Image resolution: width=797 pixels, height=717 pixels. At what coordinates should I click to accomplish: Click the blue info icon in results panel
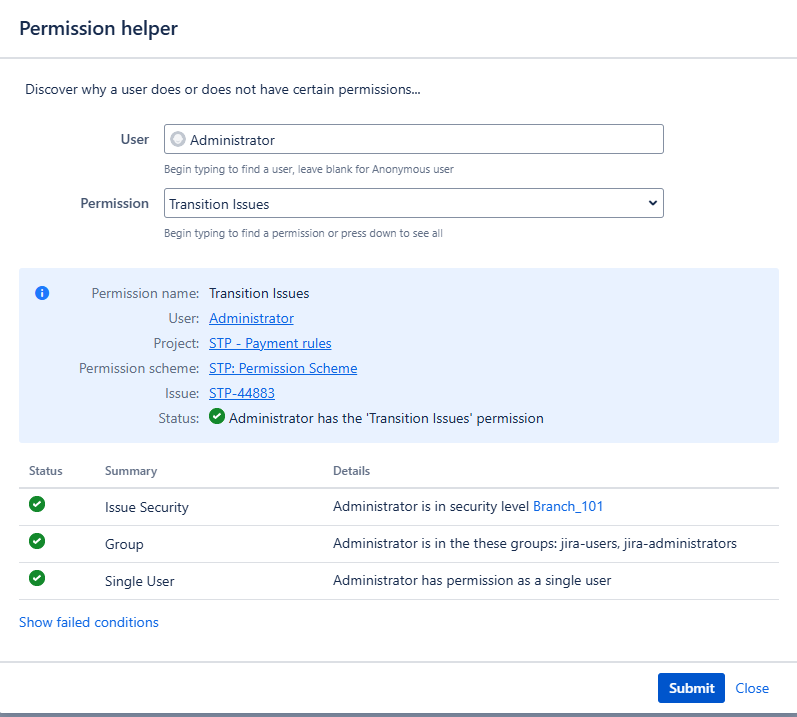click(x=42, y=293)
